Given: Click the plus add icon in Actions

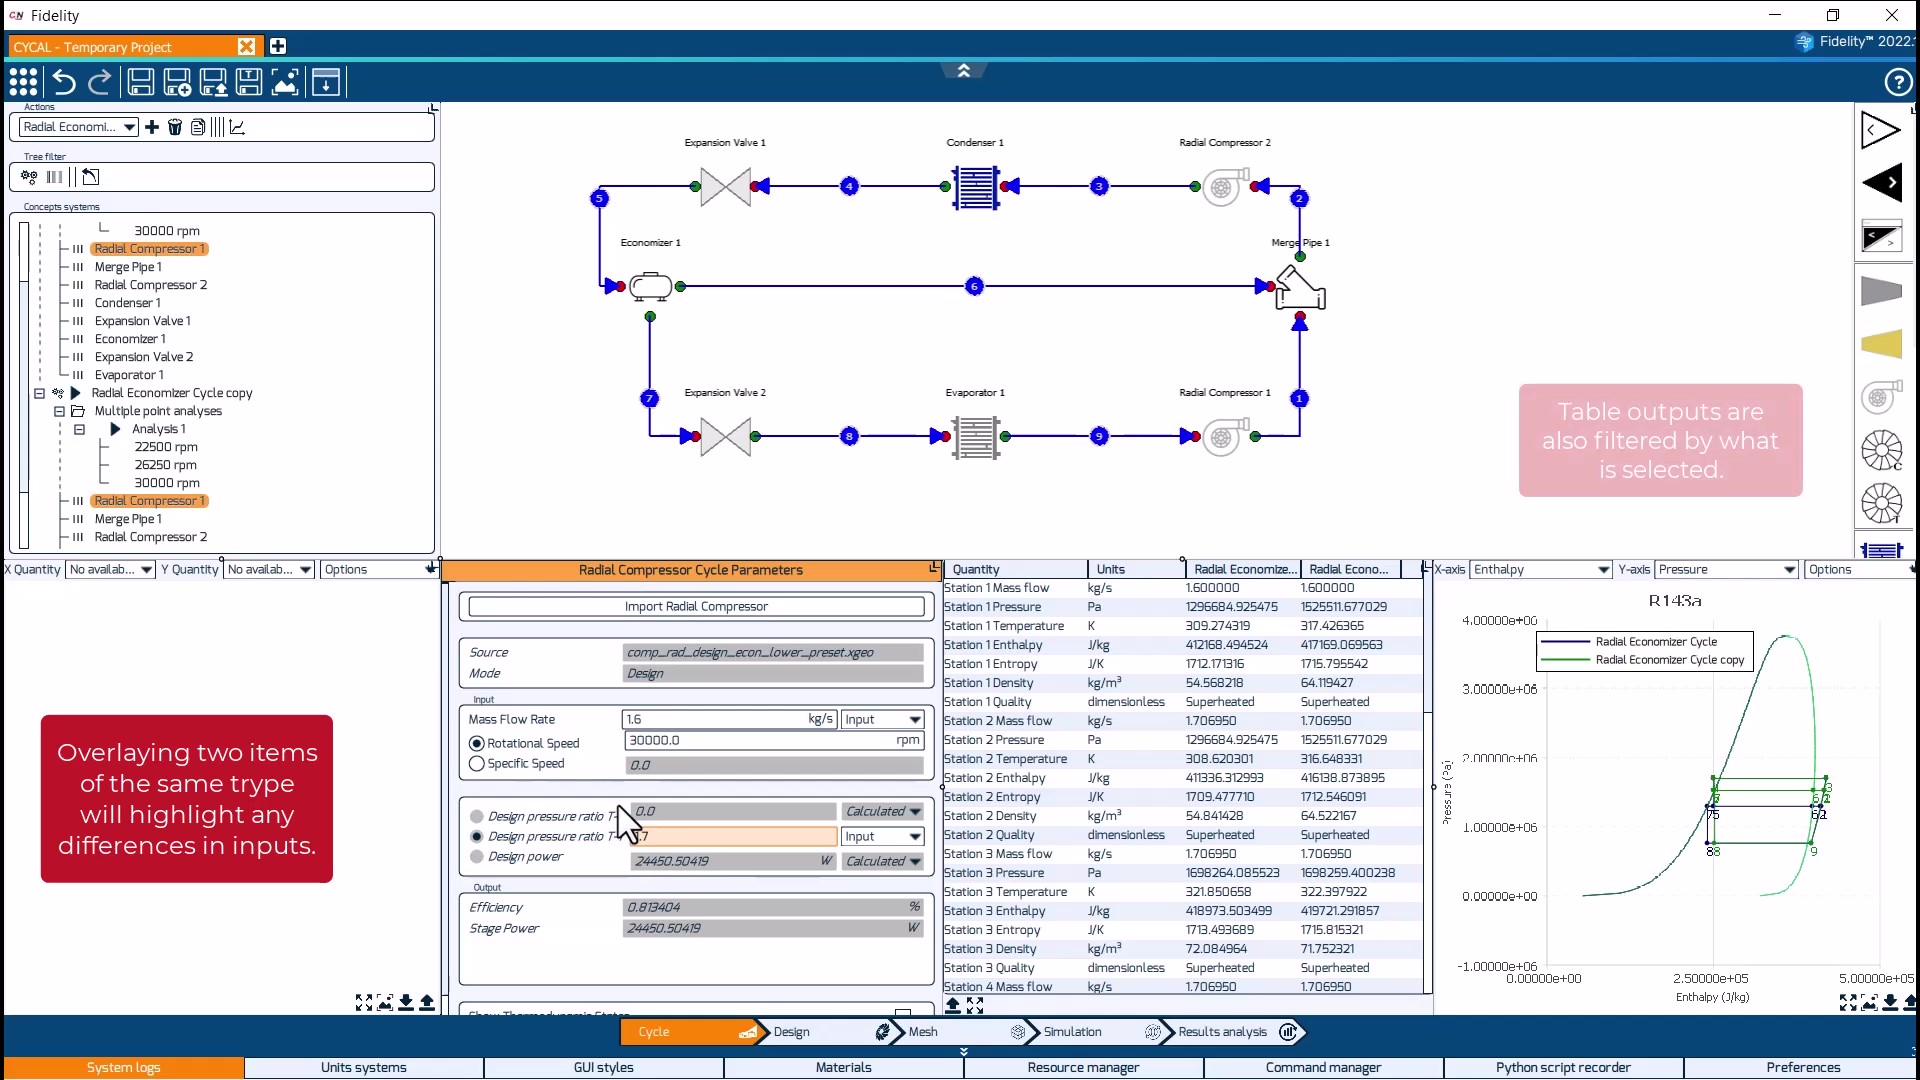Looking at the screenshot, I should (x=152, y=127).
